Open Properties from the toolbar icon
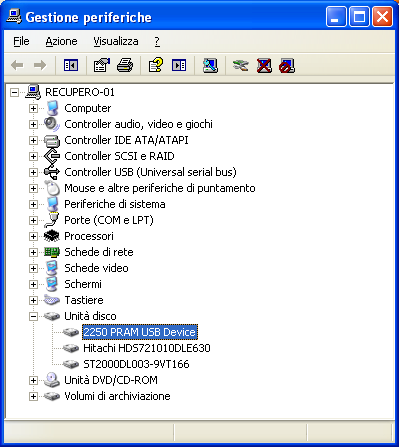 pyautogui.click(x=102, y=65)
